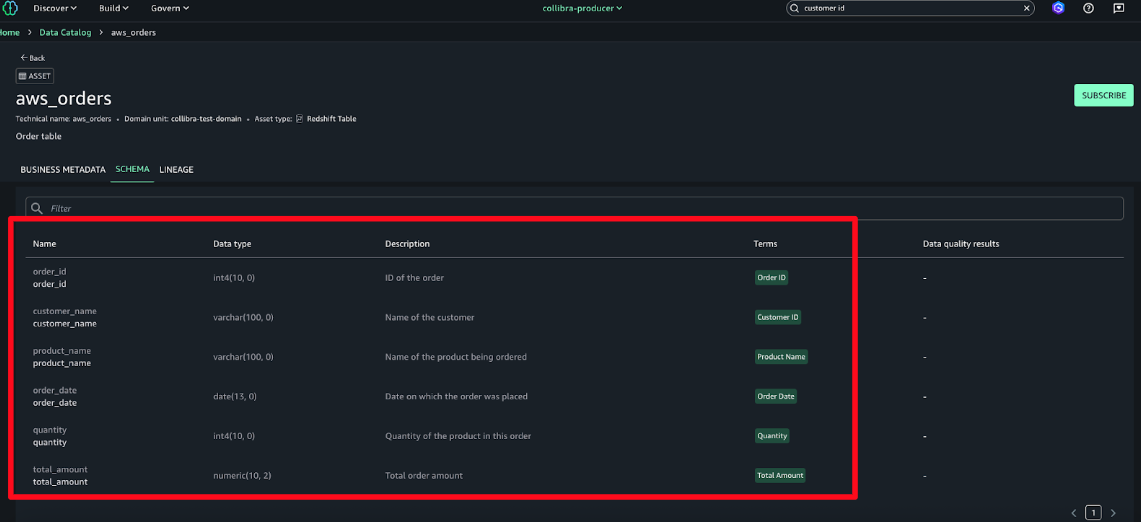Go to next page arrow in pagination
The width and height of the screenshot is (1141, 522).
pos(1113,513)
